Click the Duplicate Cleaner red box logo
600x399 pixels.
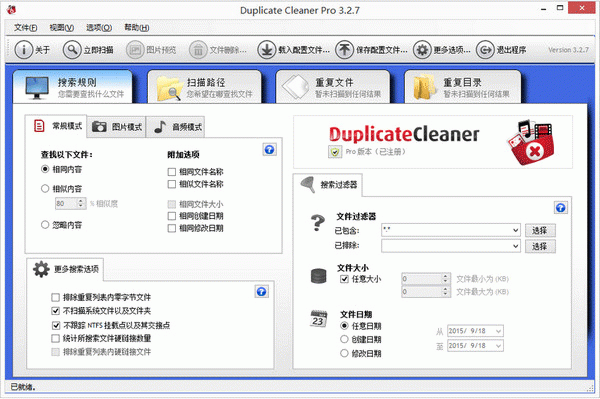531,142
